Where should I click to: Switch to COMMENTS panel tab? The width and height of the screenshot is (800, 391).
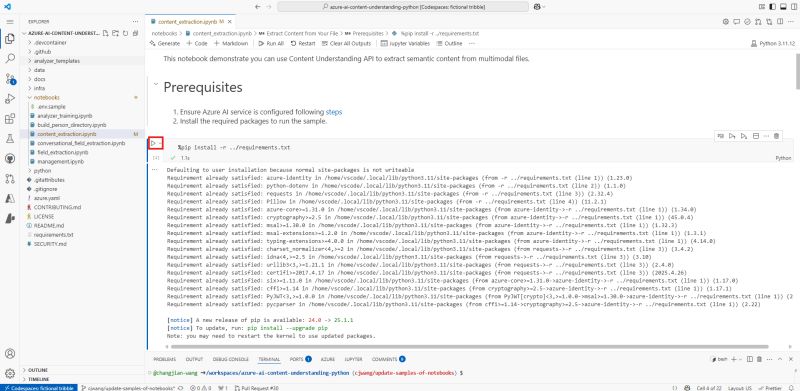pos(388,359)
